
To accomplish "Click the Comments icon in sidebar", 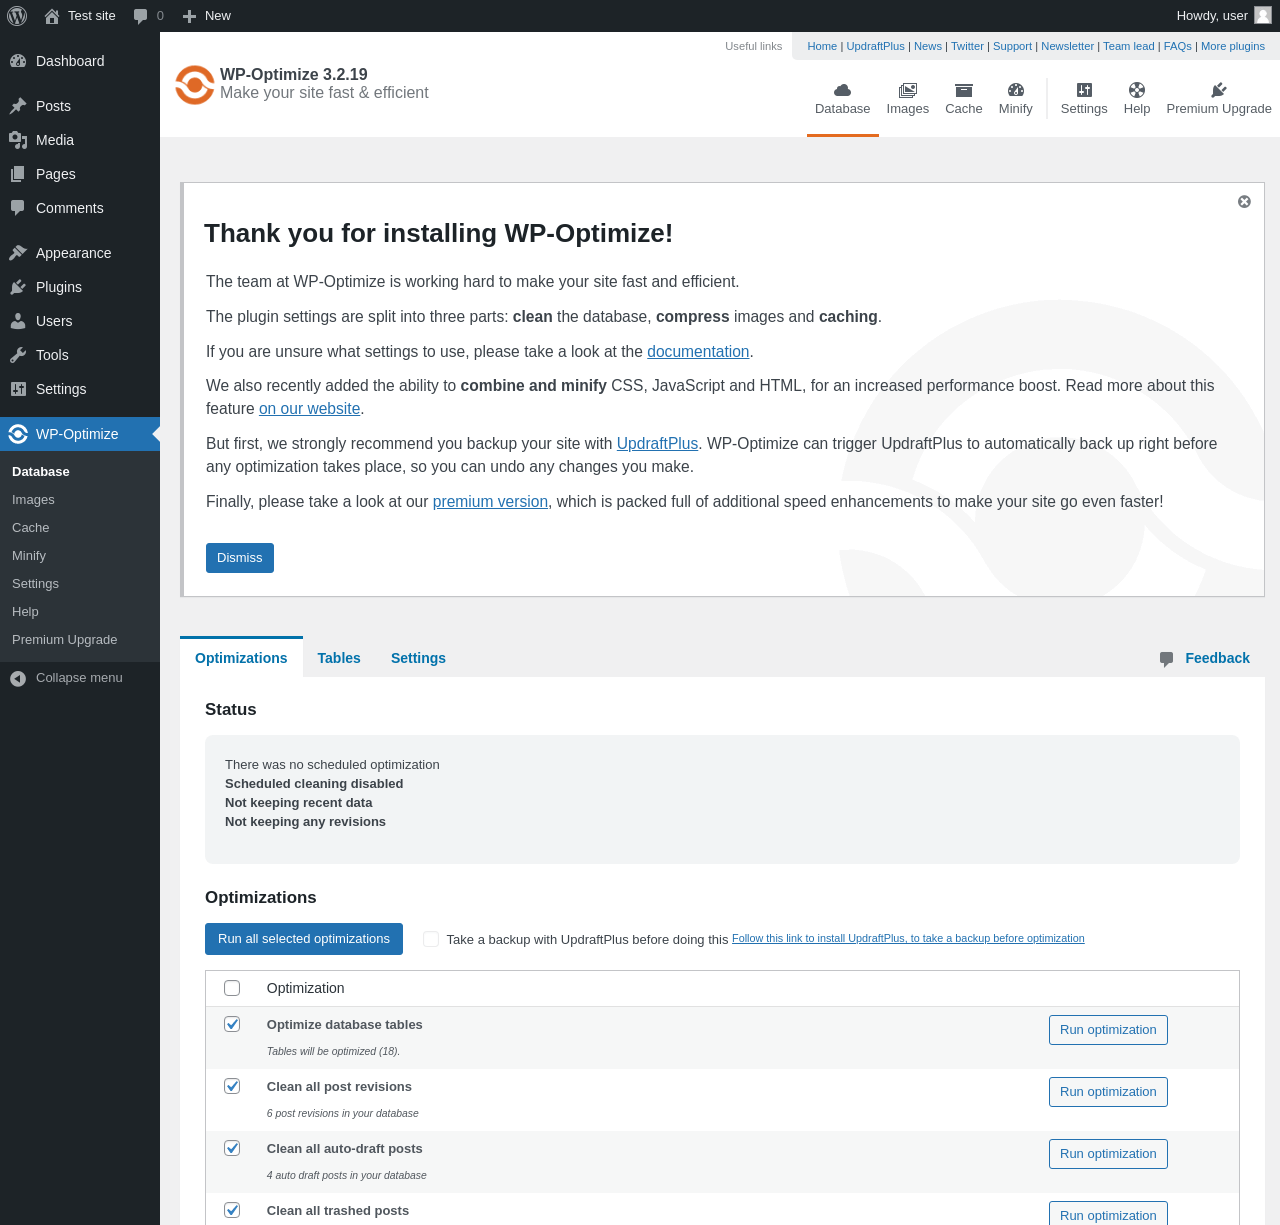I will [x=18, y=208].
